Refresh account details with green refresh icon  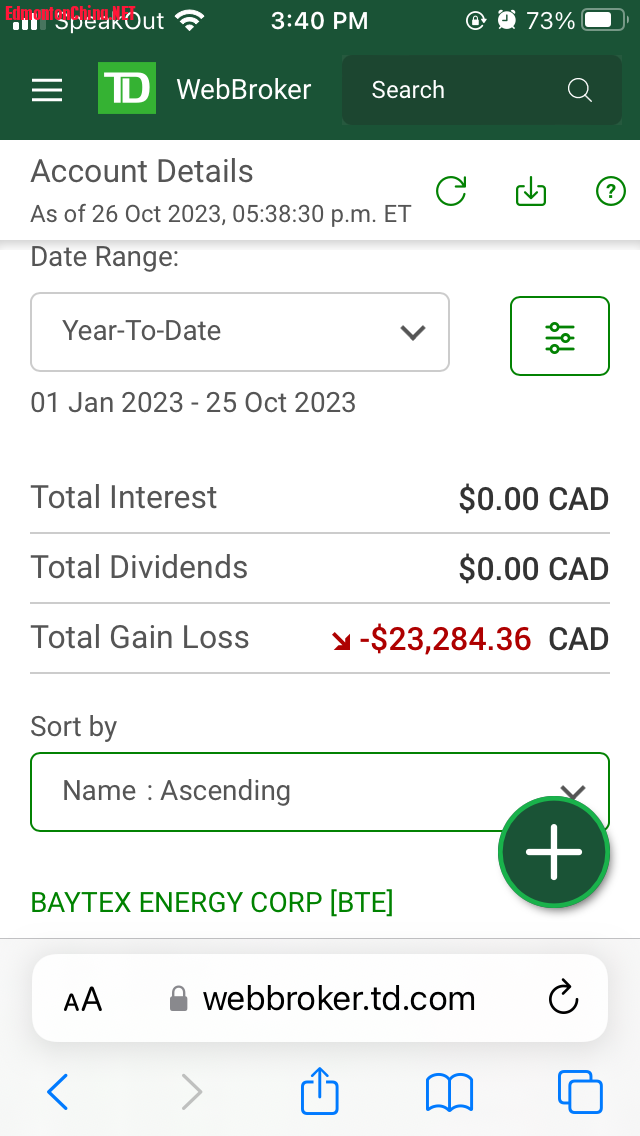tap(452, 191)
